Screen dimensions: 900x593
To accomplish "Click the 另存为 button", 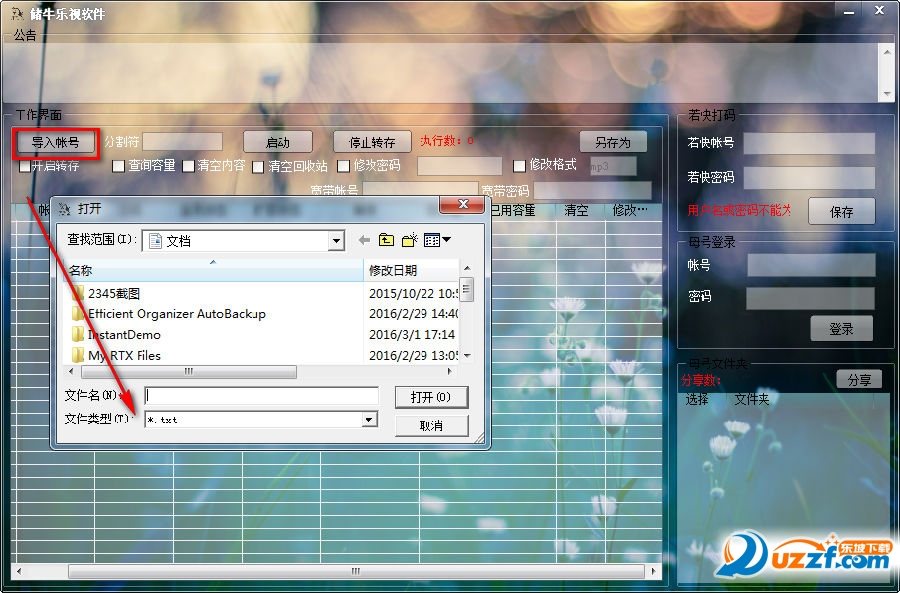I will 613,142.
